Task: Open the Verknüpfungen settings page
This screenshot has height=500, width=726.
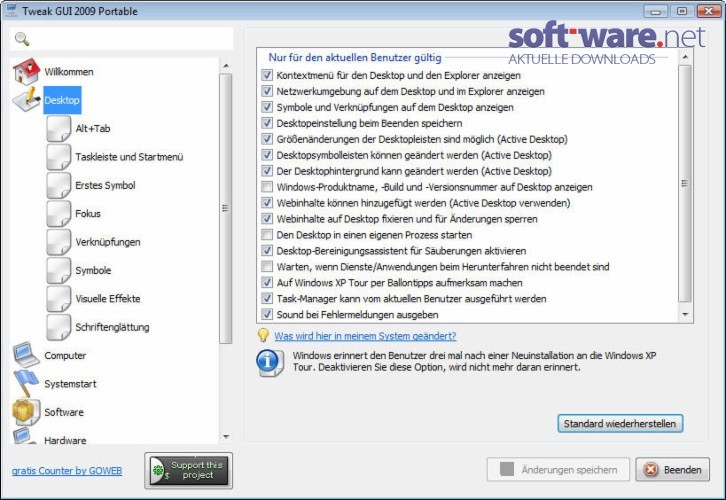Action: (108, 242)
